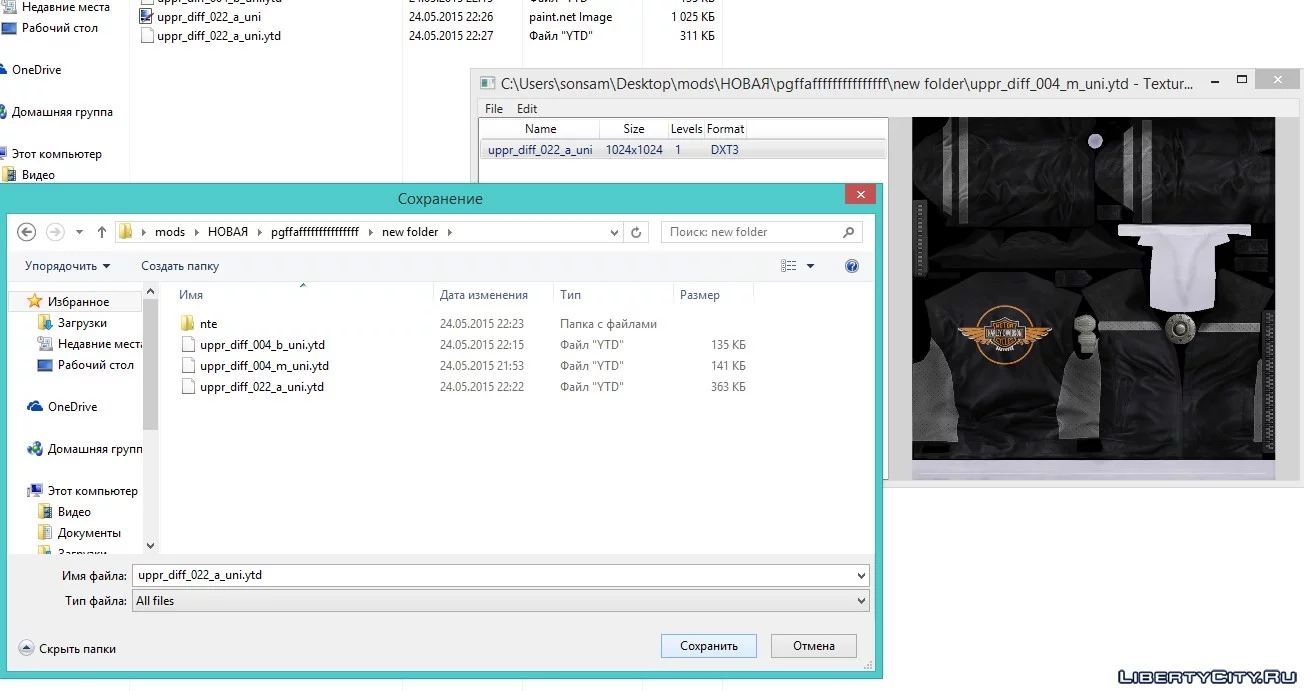This screenshot has height=691, width=1304.
Task: Navigate to mods in the breadcrumb path
Action: [x=170, y=232]
